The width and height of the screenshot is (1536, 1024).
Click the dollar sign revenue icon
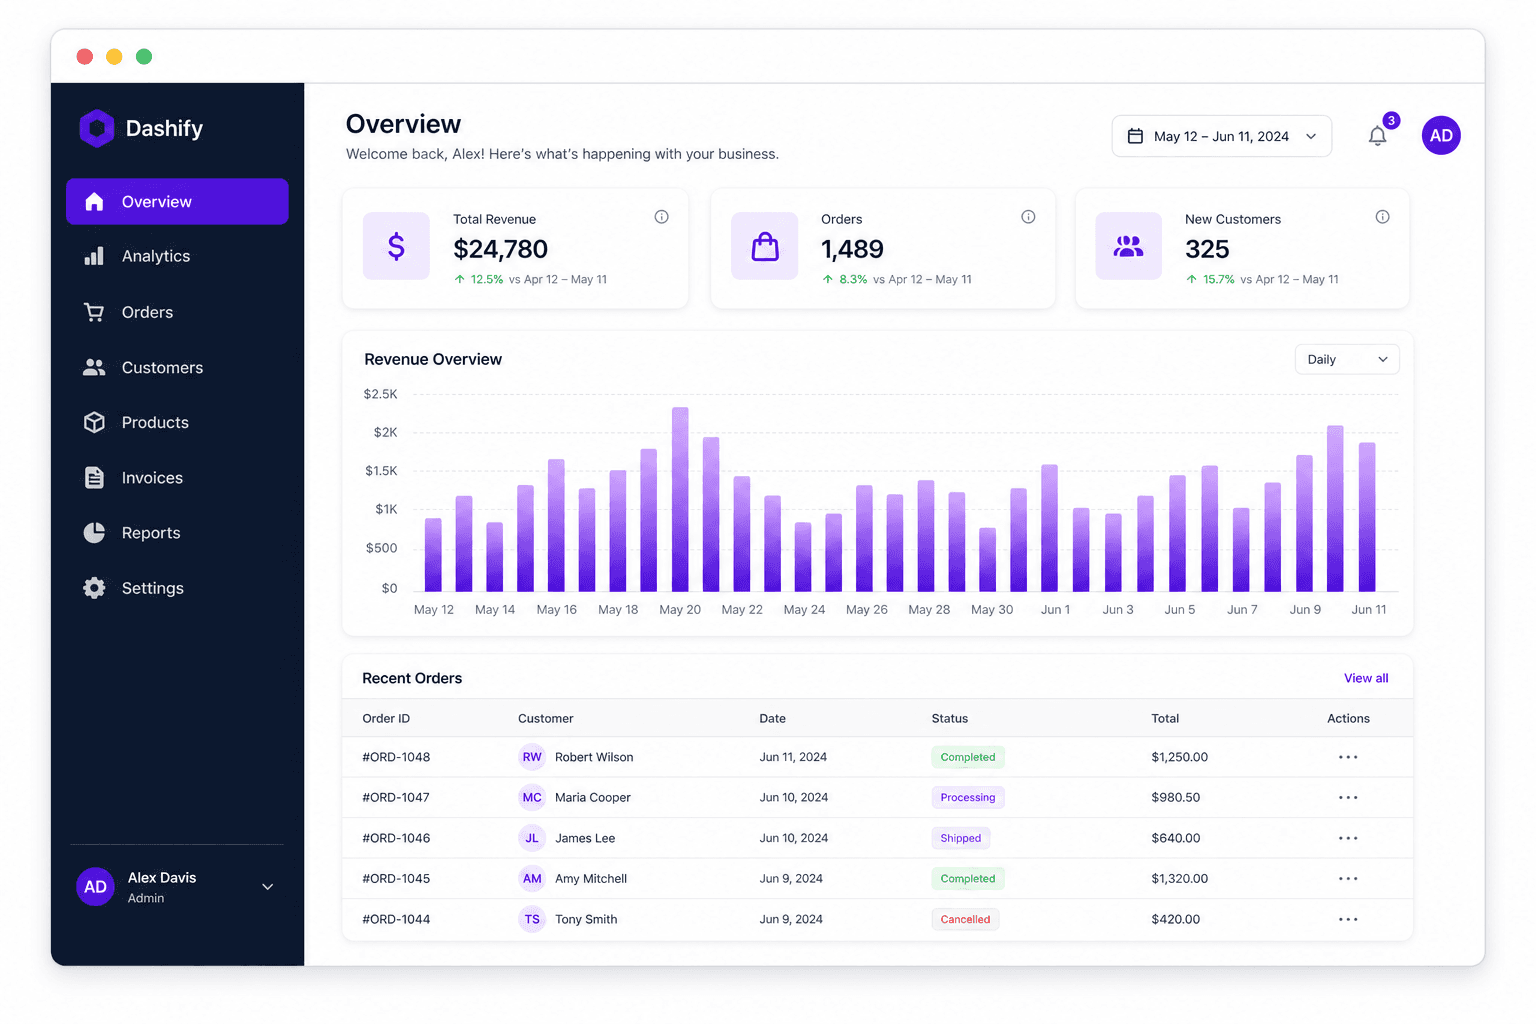(396, 246)
